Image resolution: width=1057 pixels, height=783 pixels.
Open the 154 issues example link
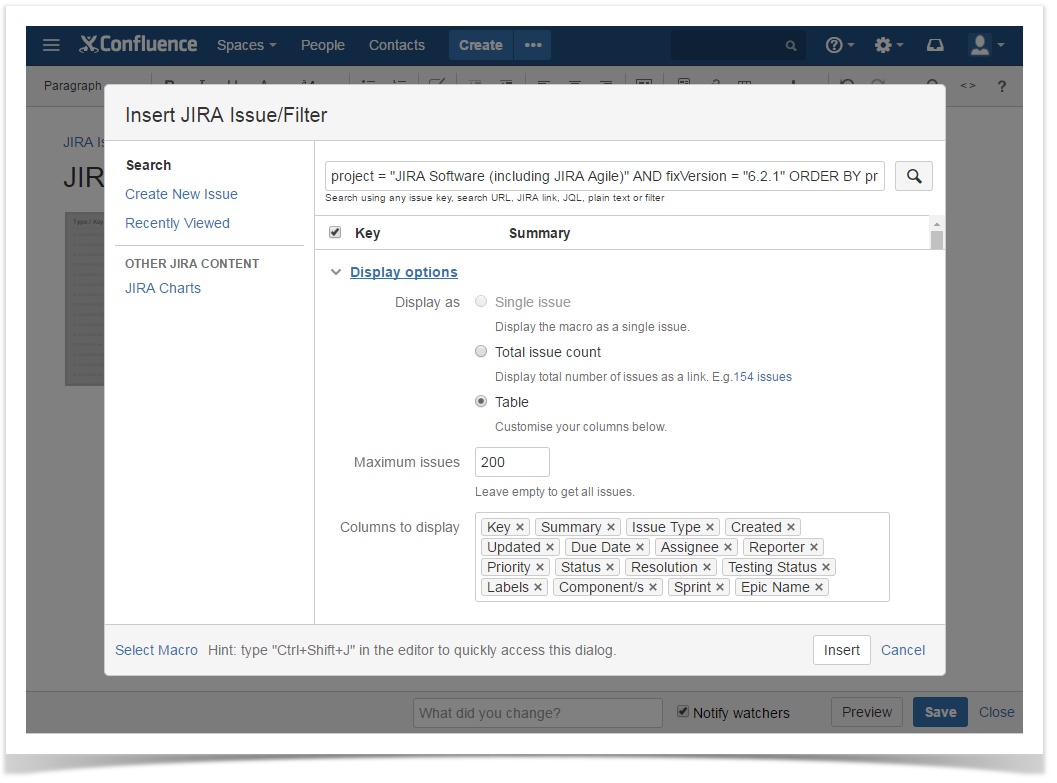pyautogui.click(x=762, y=377)
